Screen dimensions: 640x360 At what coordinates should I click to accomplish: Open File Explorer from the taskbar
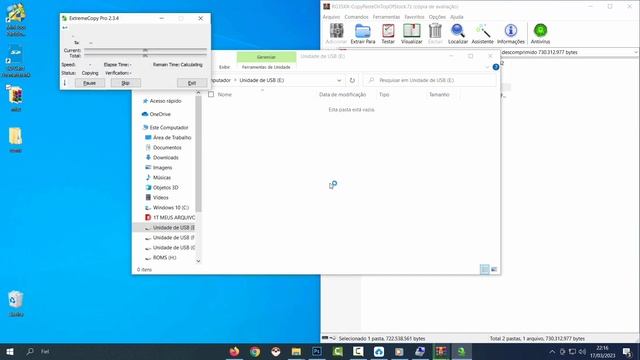[x=296, y=351]
